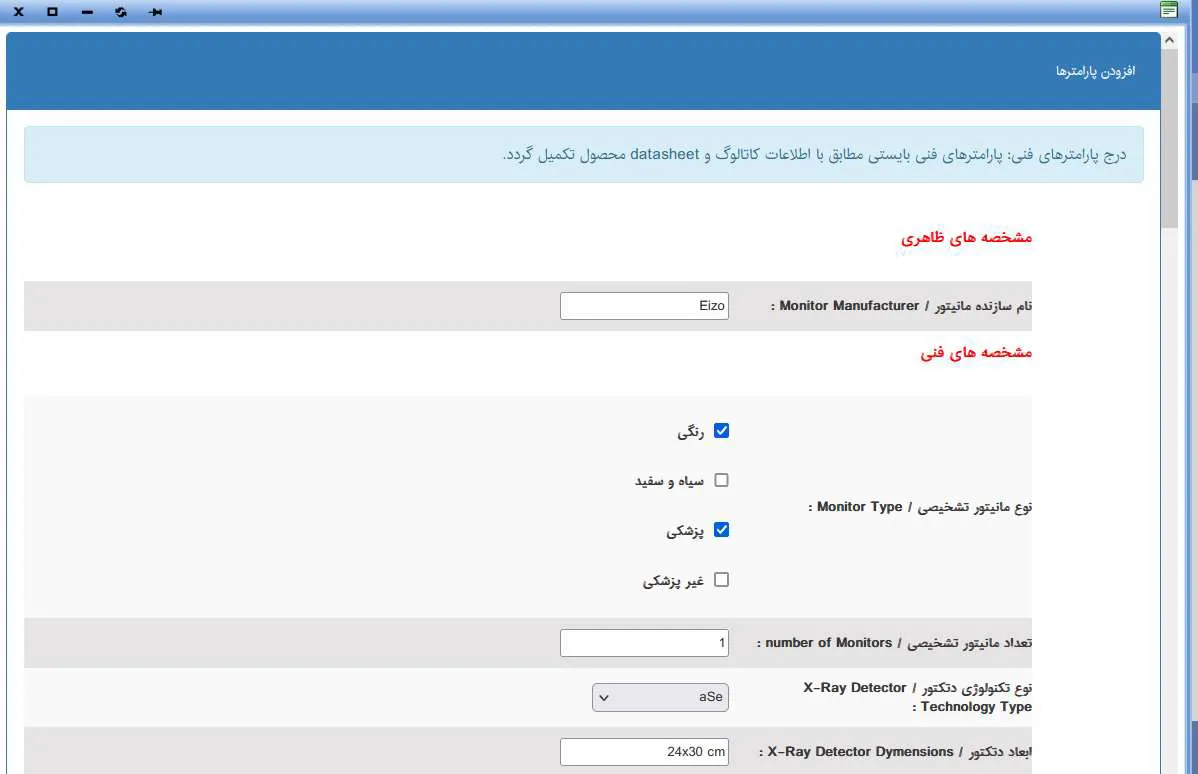1198x774 pixels.
Task: Check the سیاه و سفید monitor type checkbox
Action: point(721,480)
